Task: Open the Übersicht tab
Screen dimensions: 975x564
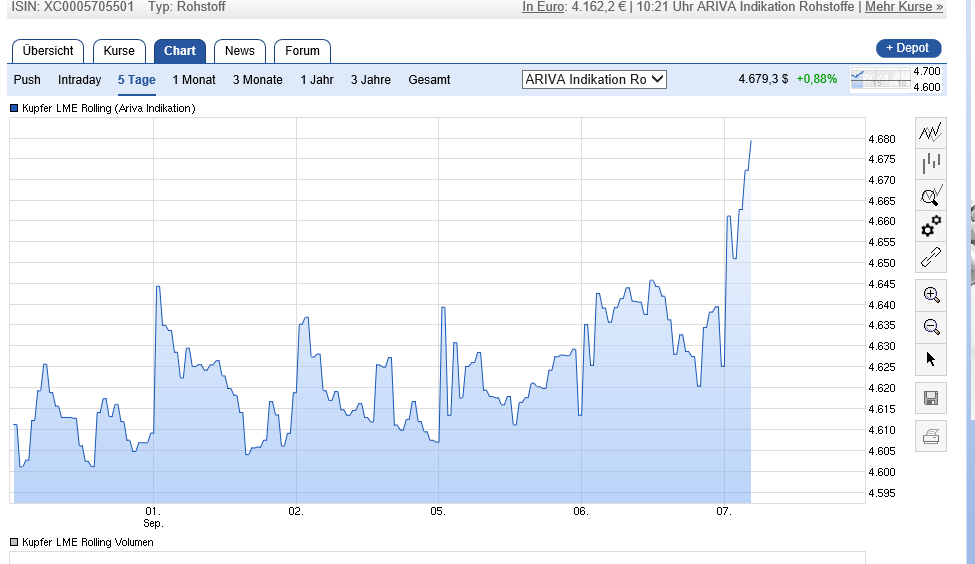Action: coord(48,51)
